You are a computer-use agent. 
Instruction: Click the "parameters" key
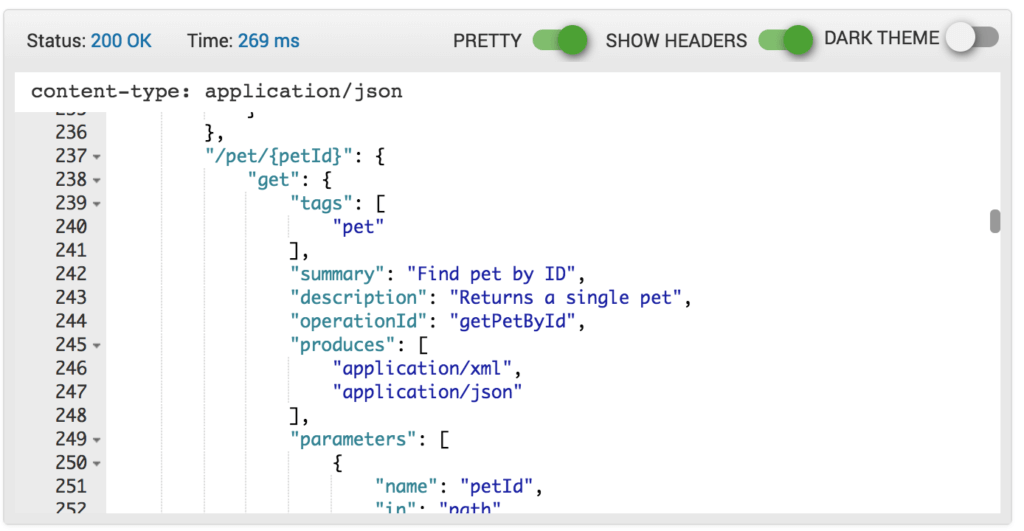point(353,439)
